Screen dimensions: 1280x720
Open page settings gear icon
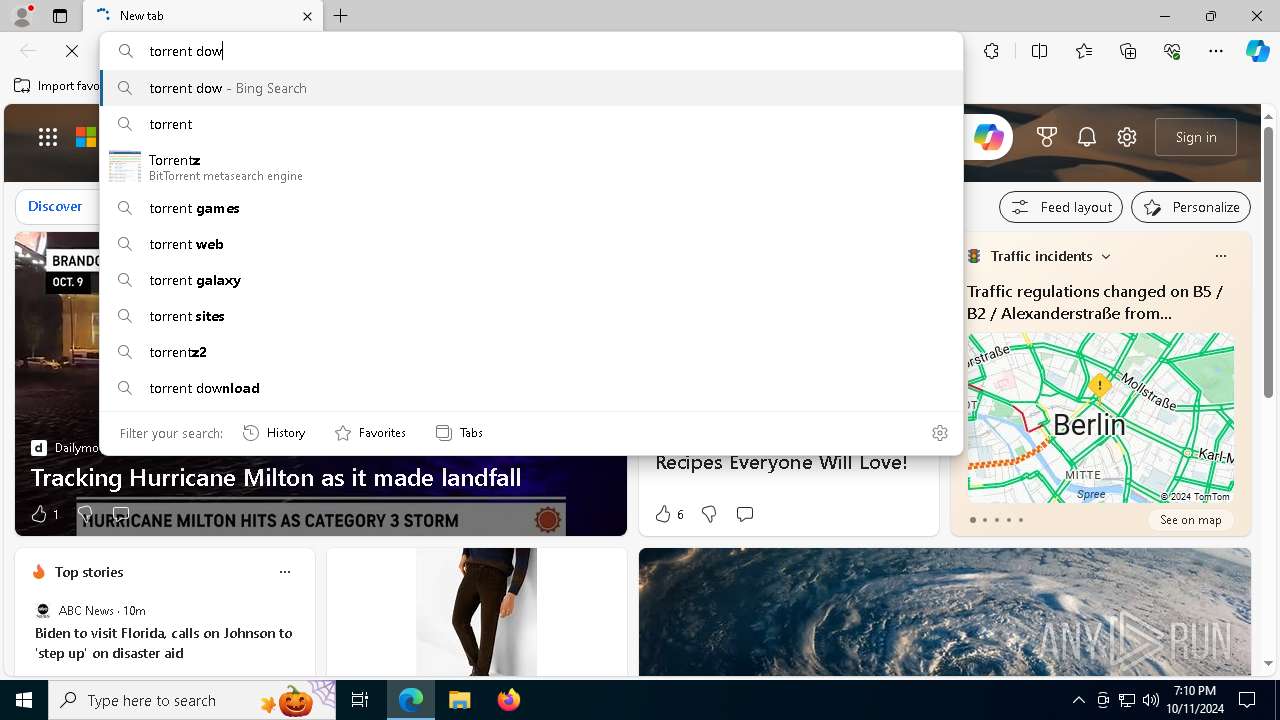(x=1127, y=138)
